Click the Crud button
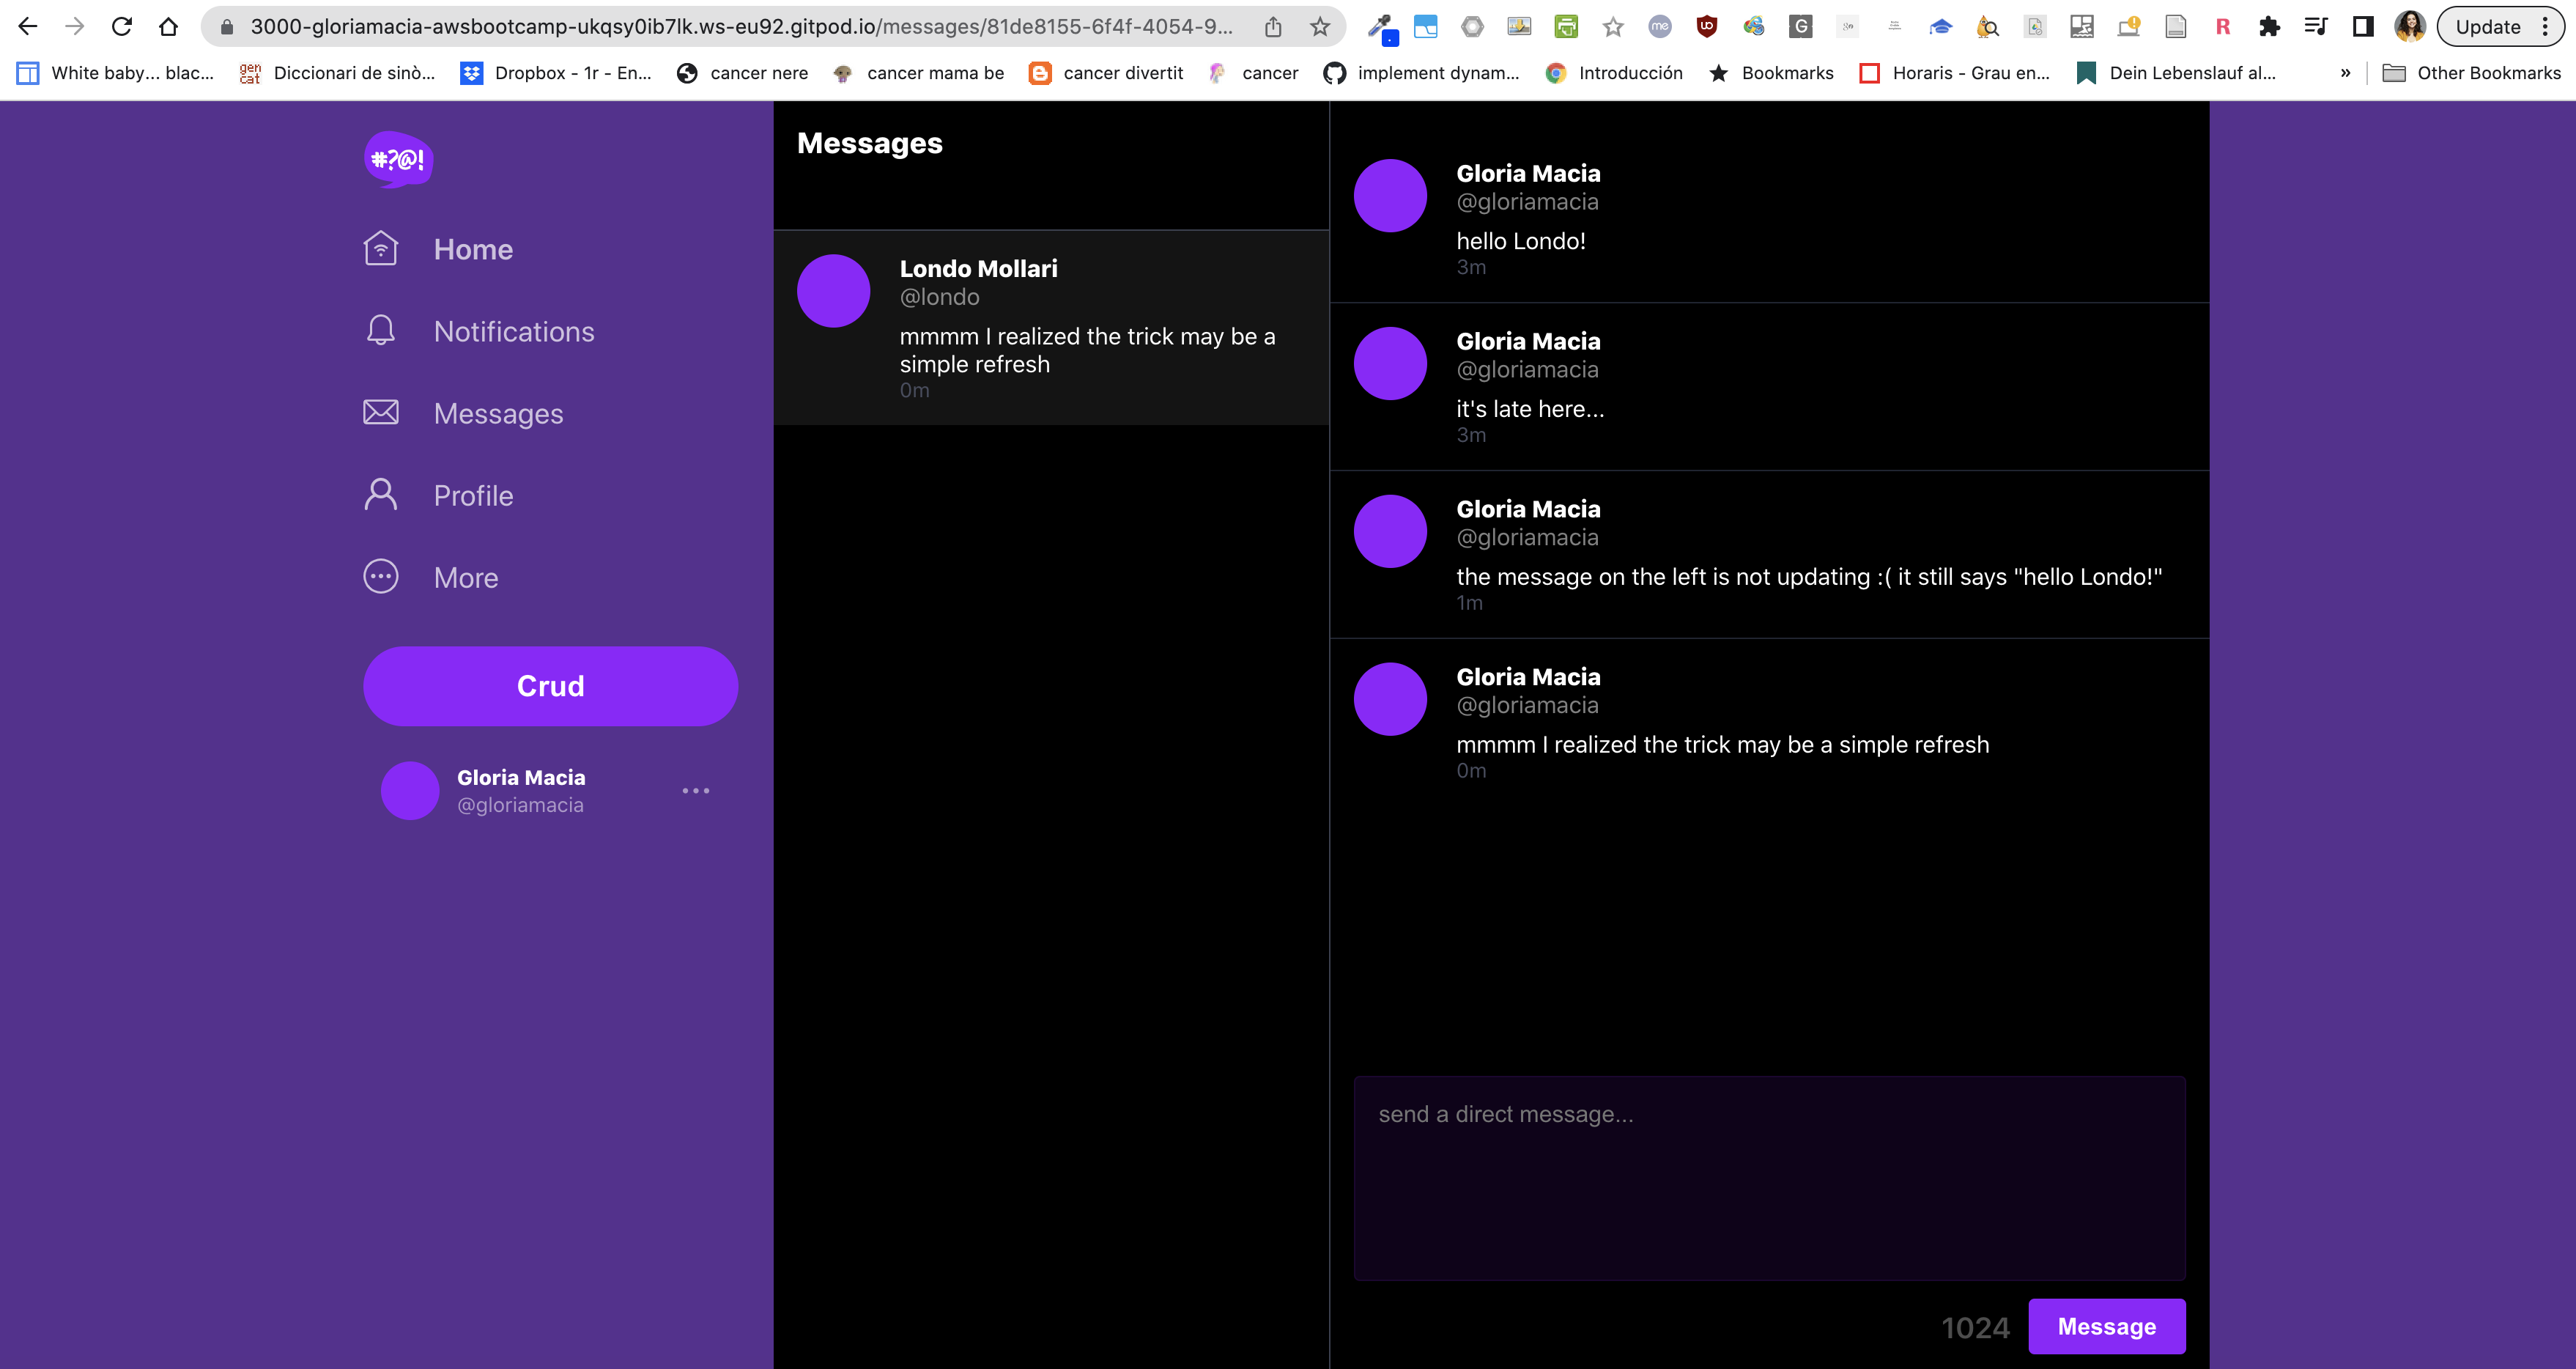 [550, 685]
